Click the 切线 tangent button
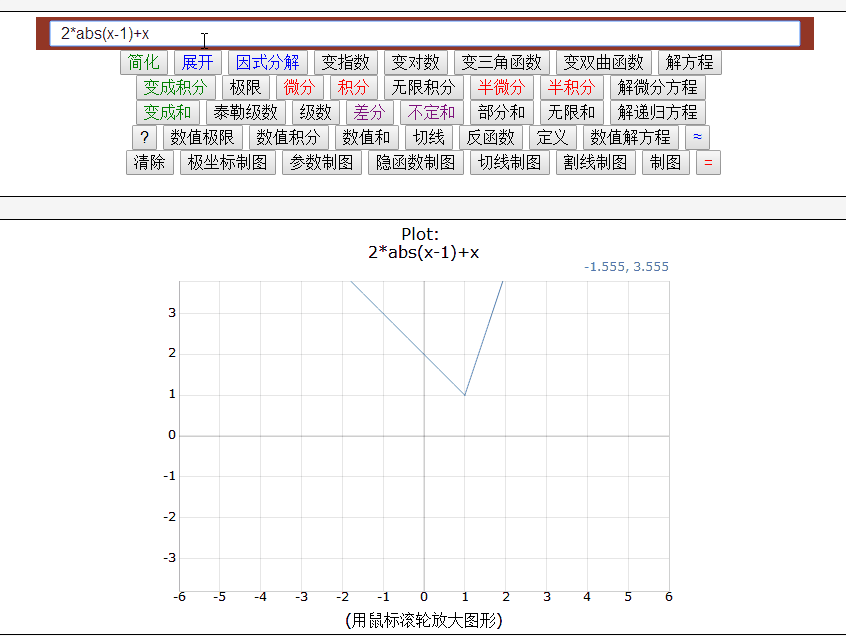846x636 pixels. pyautogui.click(x=428, y=138)
